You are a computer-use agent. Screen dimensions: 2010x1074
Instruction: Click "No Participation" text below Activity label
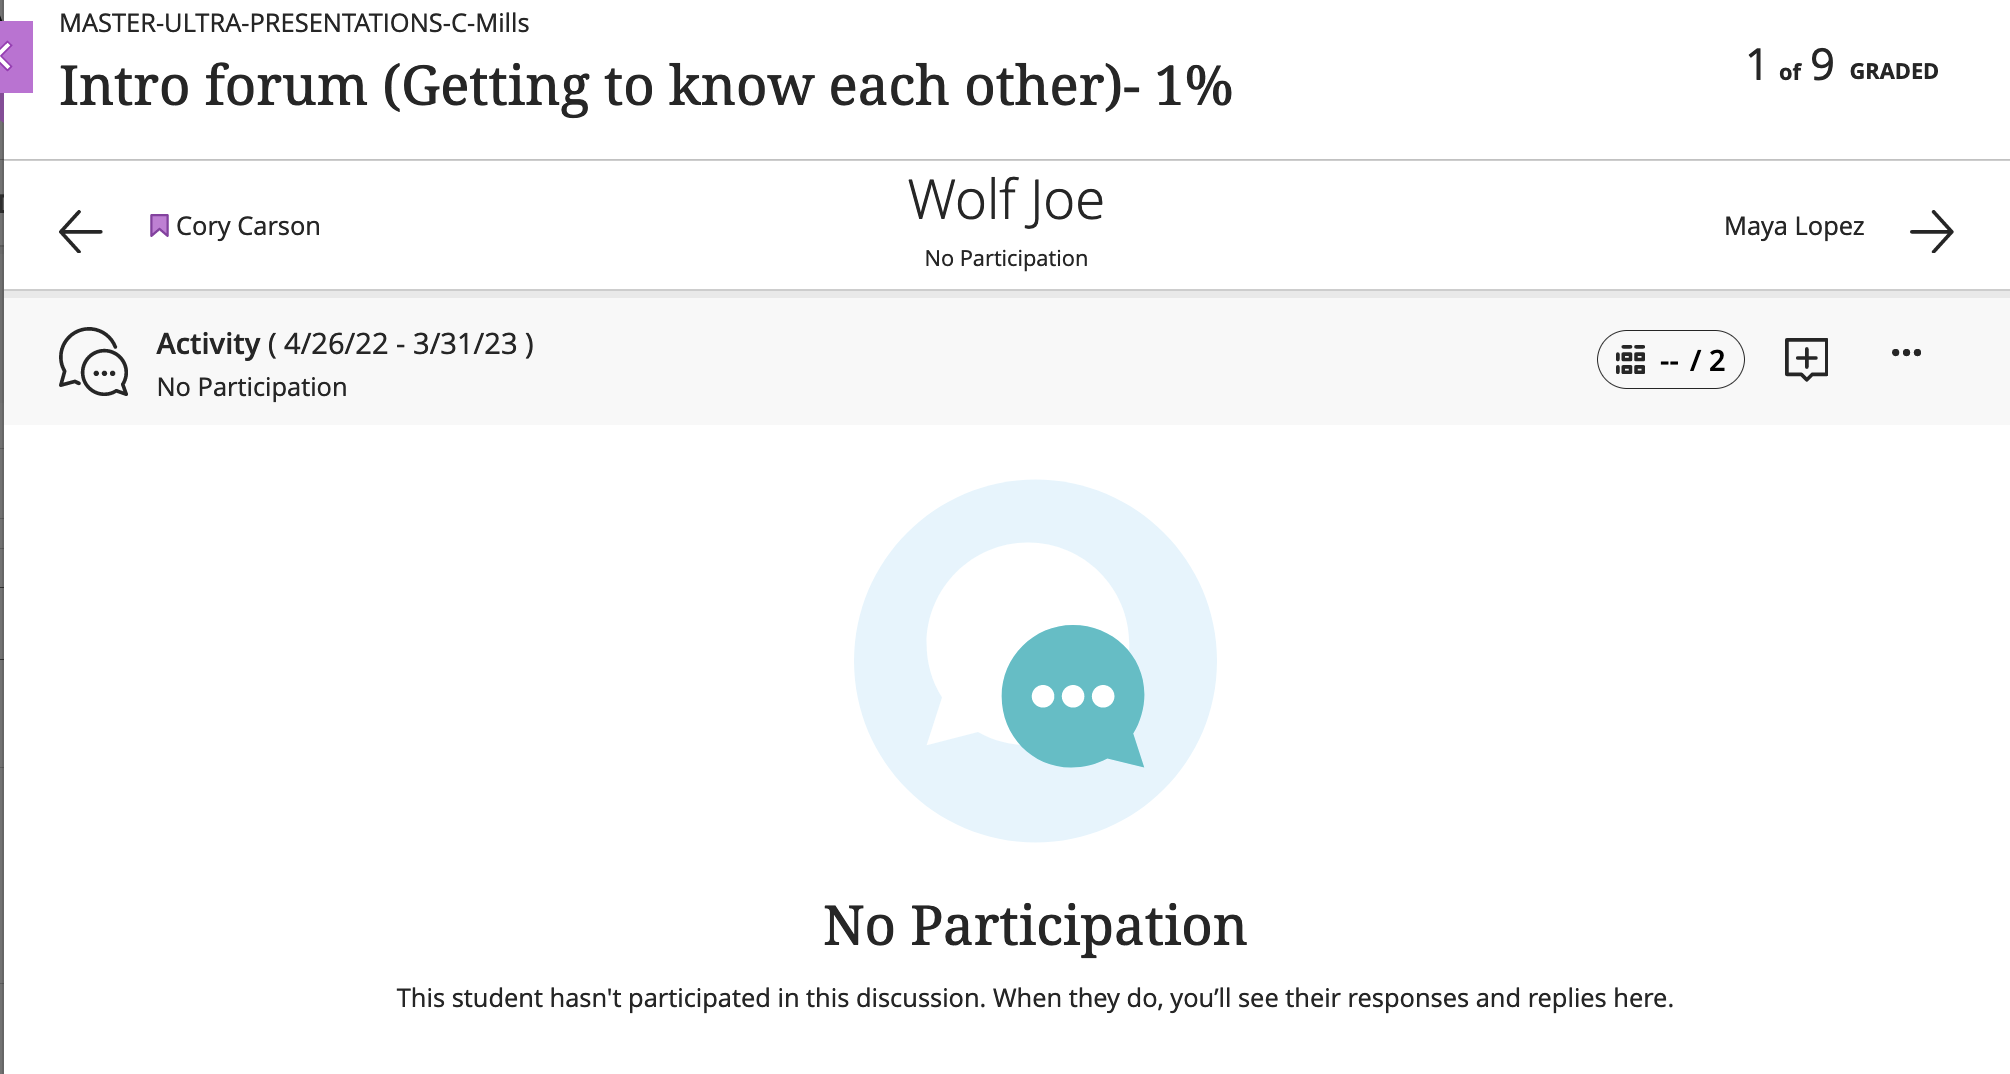pyautogui.click(x=252, y=387)
